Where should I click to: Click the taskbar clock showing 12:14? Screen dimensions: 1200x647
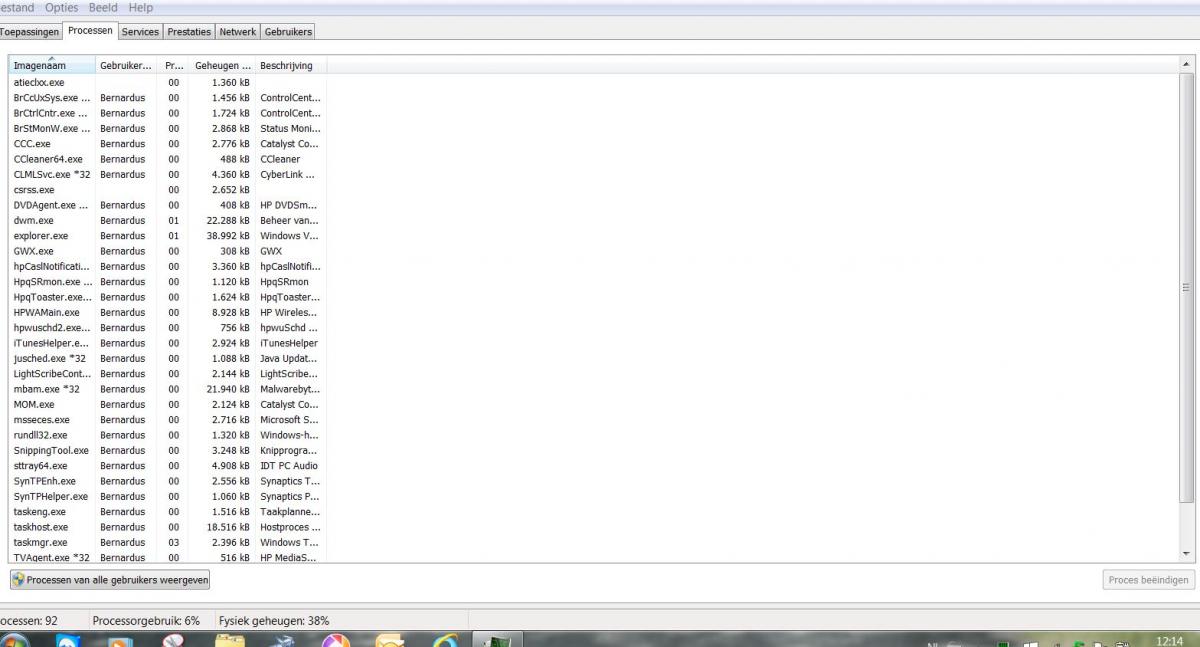click(x=1169, y=641)
